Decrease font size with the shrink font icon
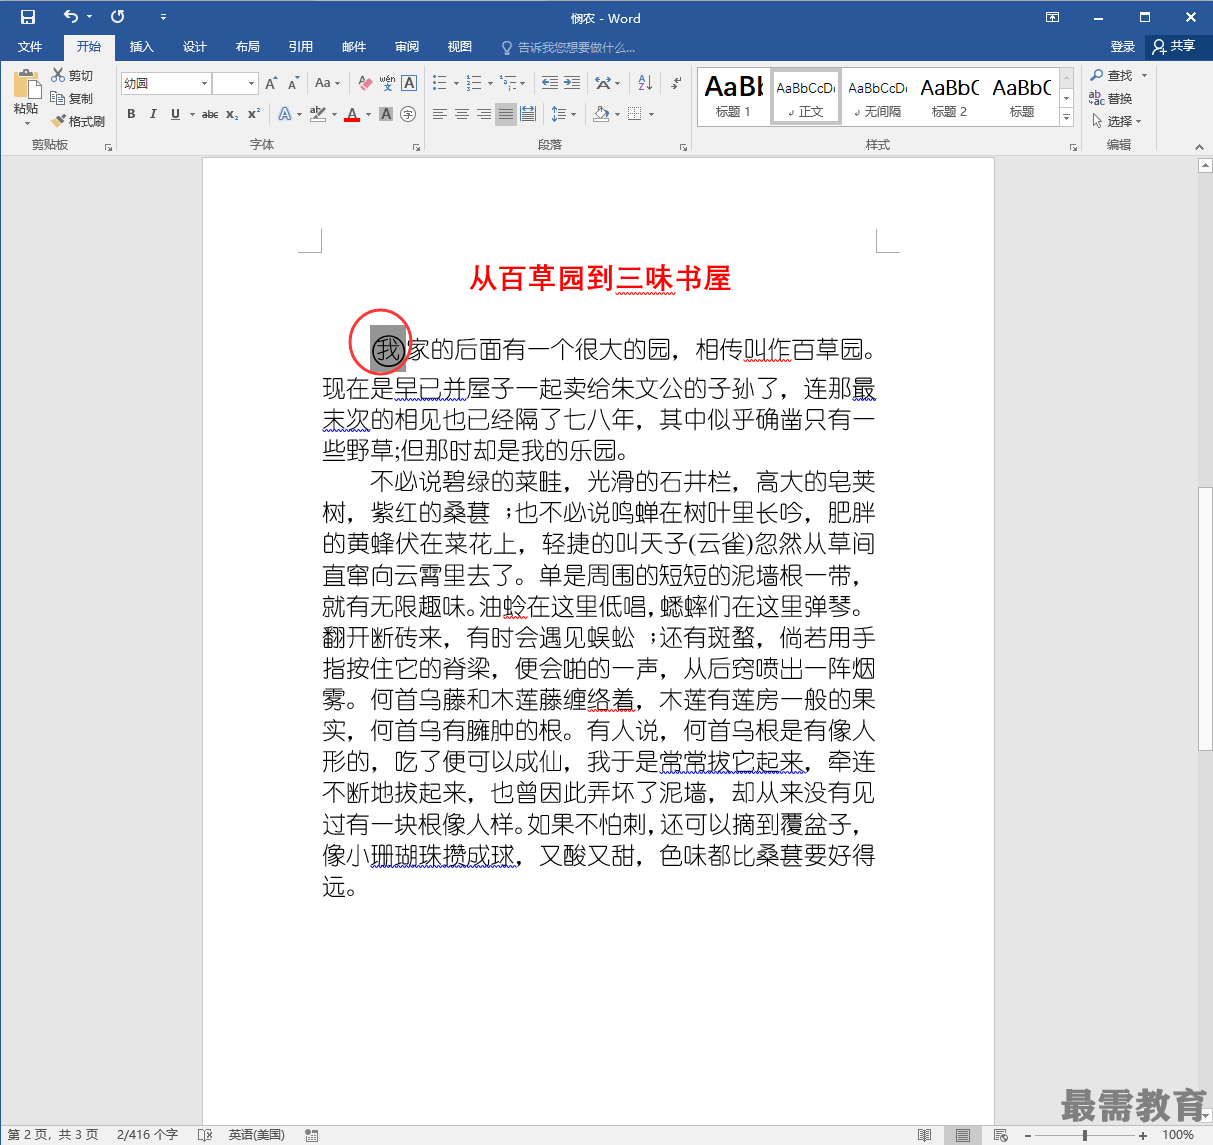 (x=293, y=83)
